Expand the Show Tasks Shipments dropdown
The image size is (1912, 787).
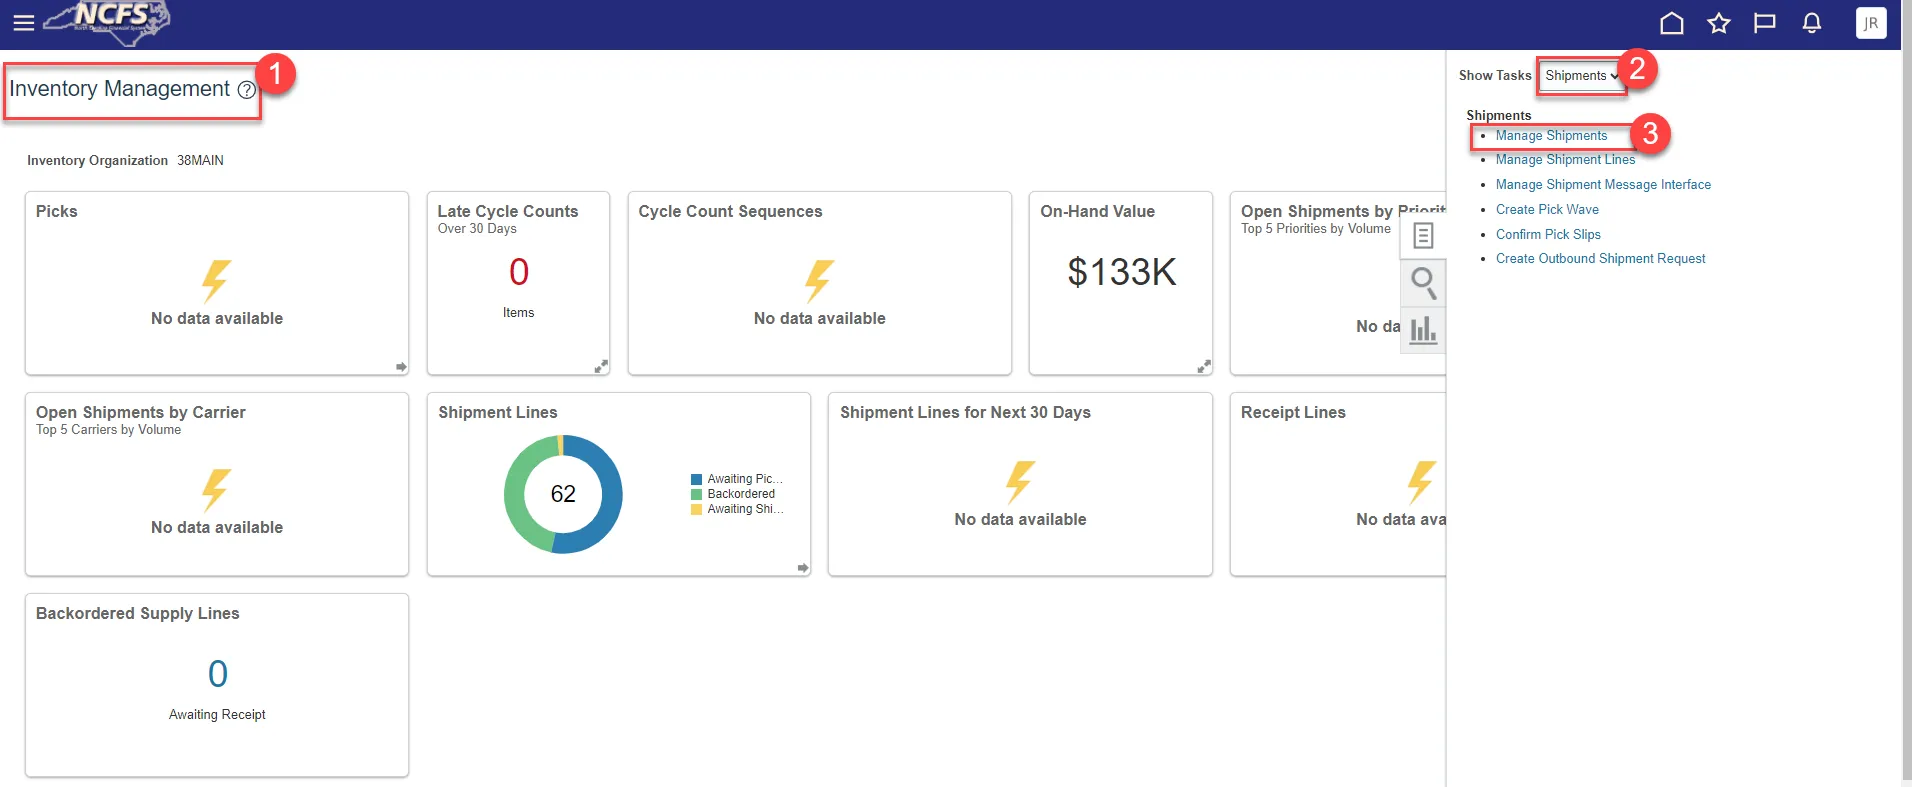[1581, 76]
